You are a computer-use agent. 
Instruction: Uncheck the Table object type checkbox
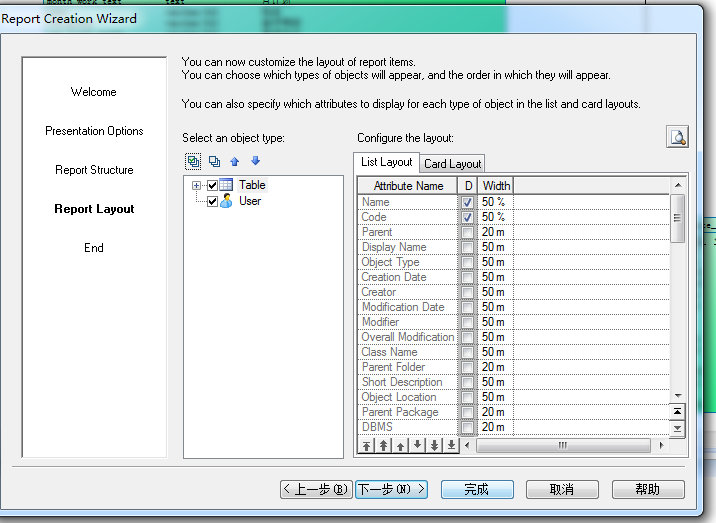click(212, 185)
